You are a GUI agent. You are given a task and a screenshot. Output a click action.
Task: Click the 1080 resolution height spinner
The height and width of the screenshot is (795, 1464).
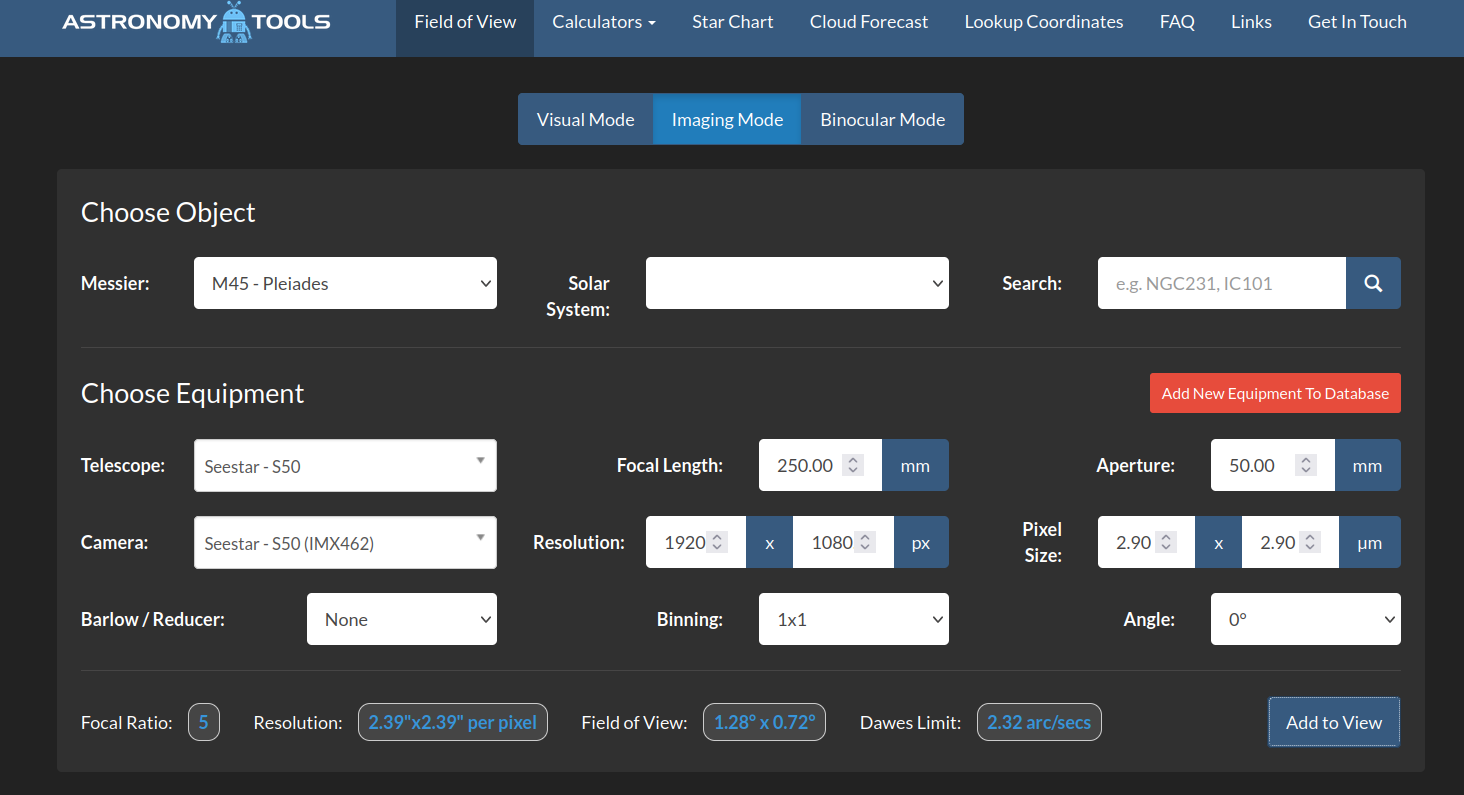coord(866,542)
